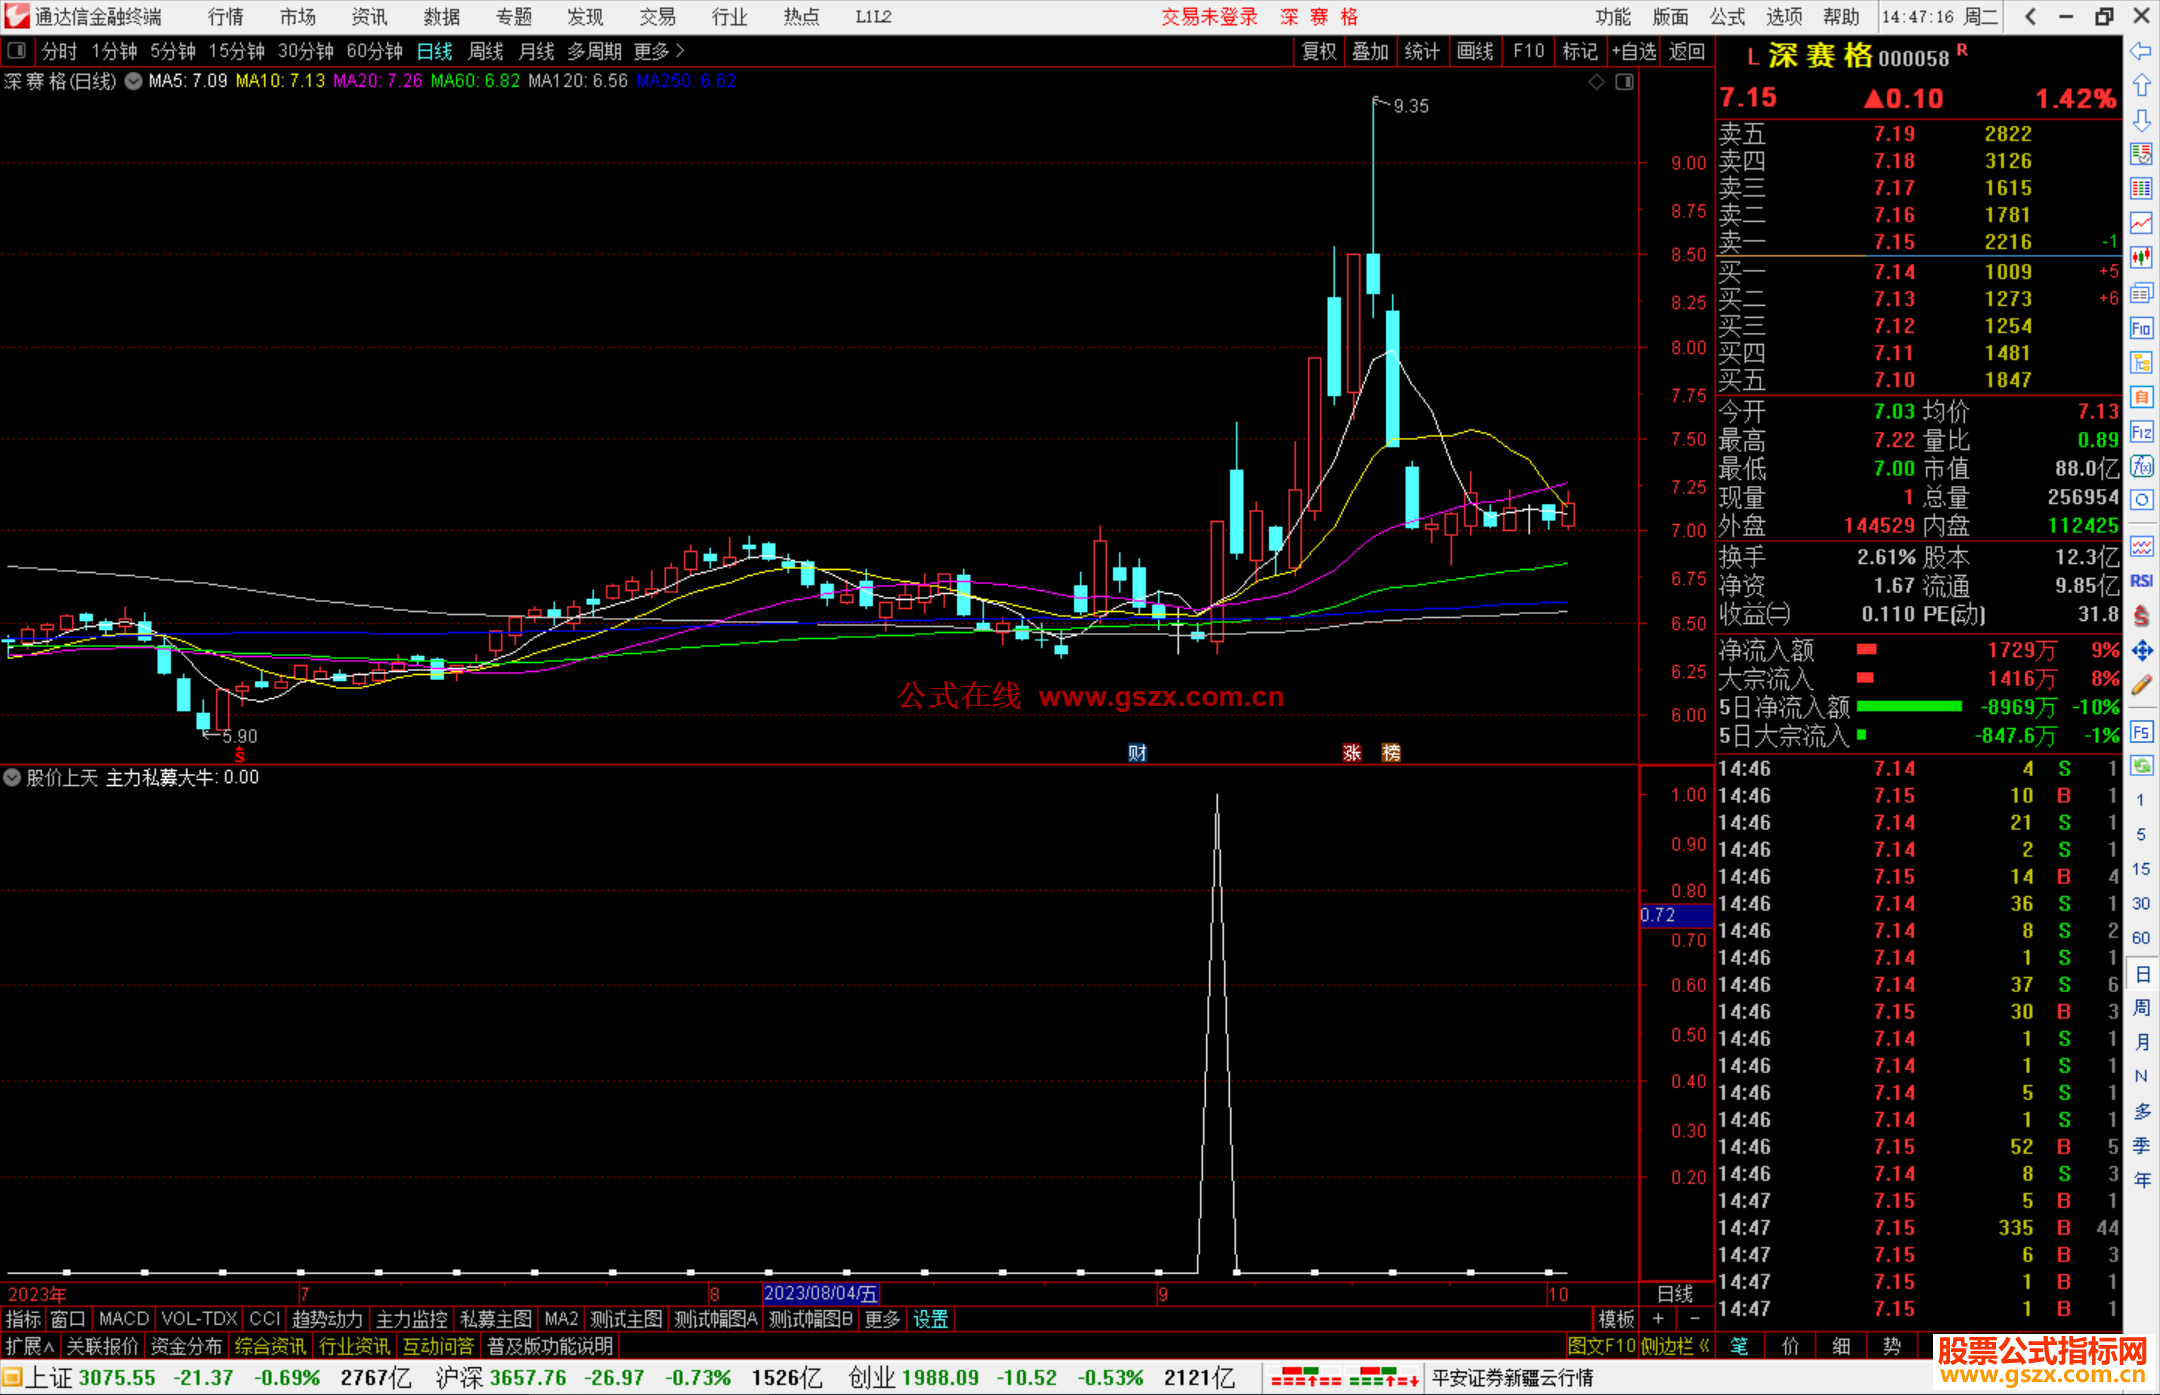Click the 复权 button
This screenshot has width=2160, height=1395.
[x=1319, y=51]
